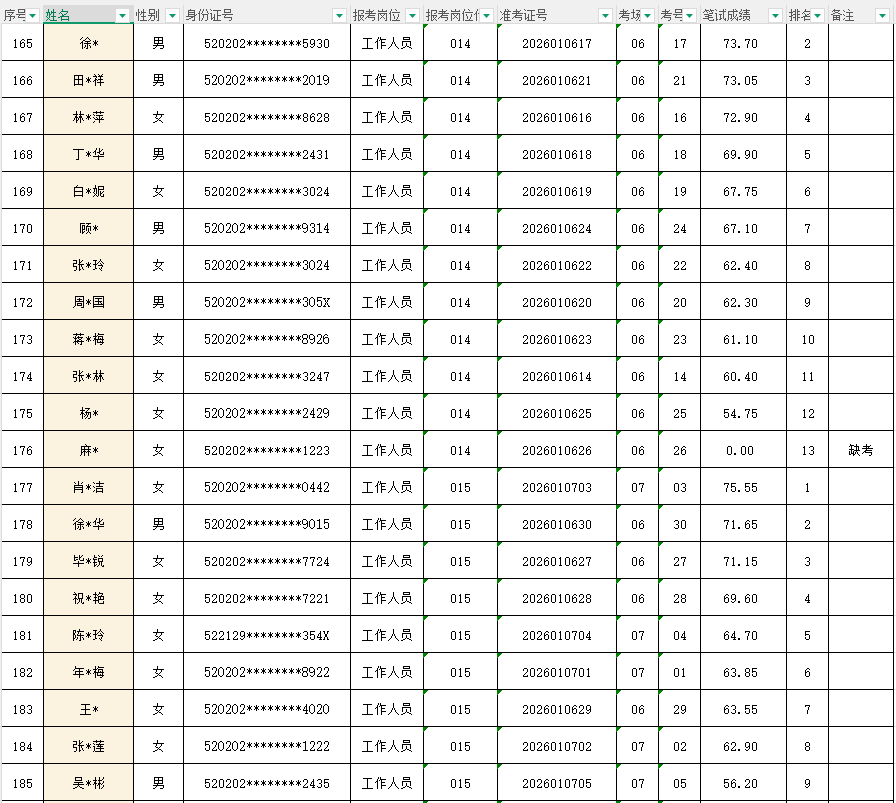Click the name cell 肖*洁
Screen dimensions: 896x803
point(88,488)
